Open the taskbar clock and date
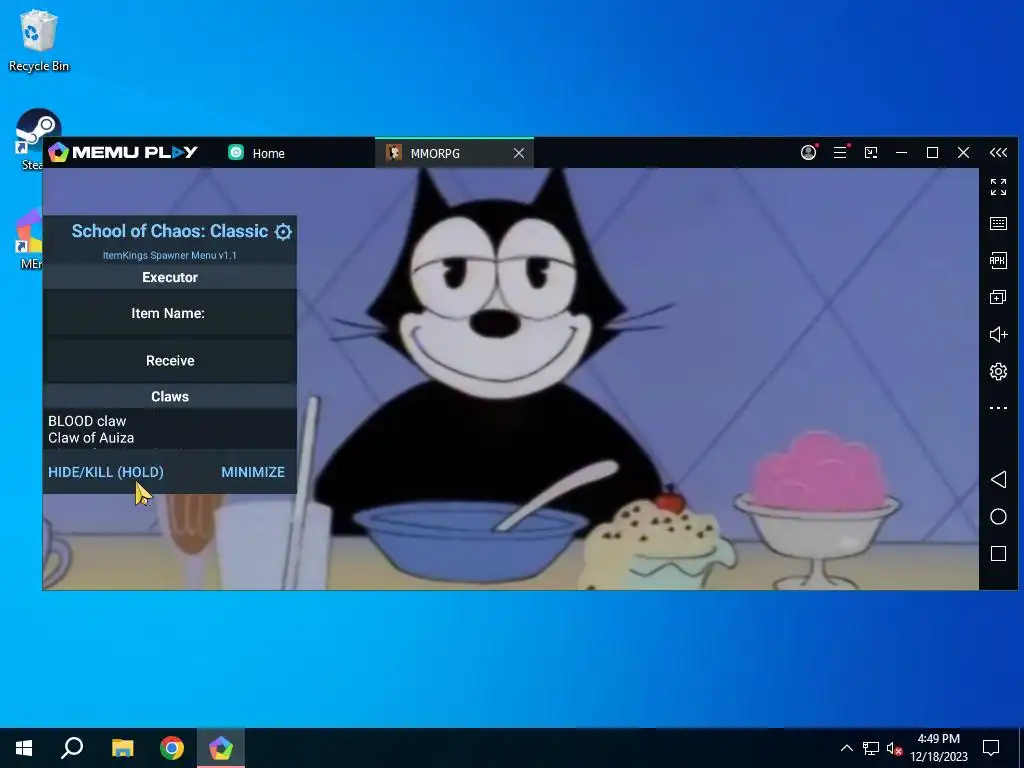Screen dimensions: 1024x768 point(938,748)
